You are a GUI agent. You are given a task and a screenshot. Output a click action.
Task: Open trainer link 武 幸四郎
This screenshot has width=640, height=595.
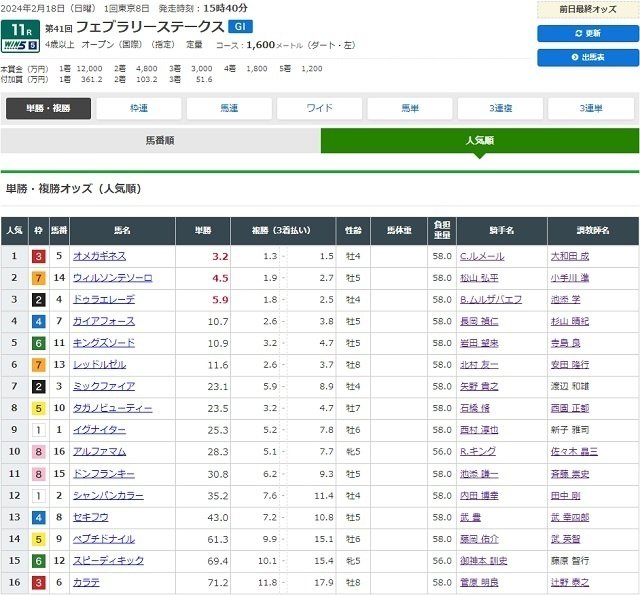click(570, 517)
